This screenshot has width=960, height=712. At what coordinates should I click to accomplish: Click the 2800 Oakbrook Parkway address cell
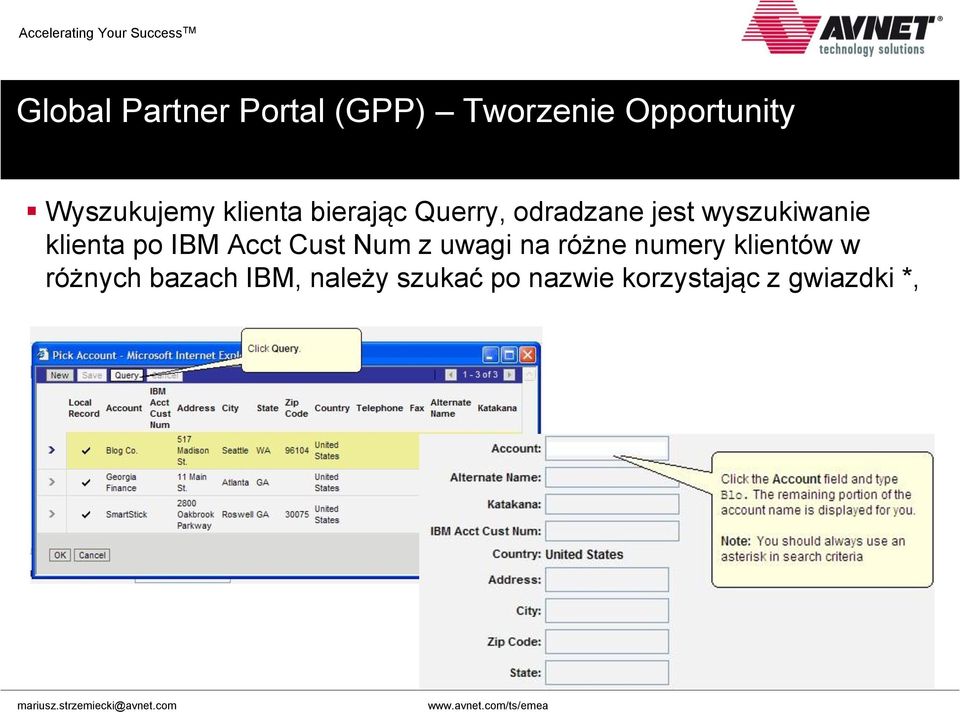195,514
